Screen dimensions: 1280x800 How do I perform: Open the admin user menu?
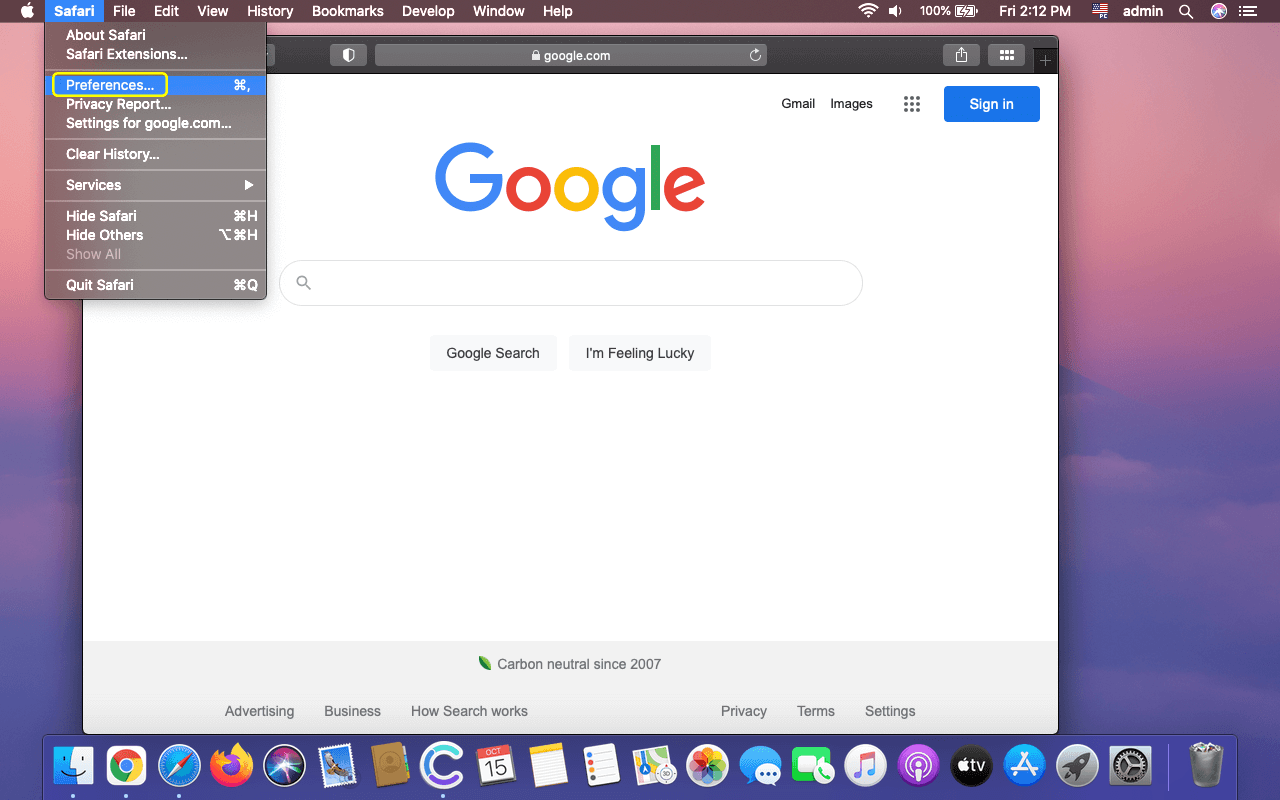[1143, 11]
